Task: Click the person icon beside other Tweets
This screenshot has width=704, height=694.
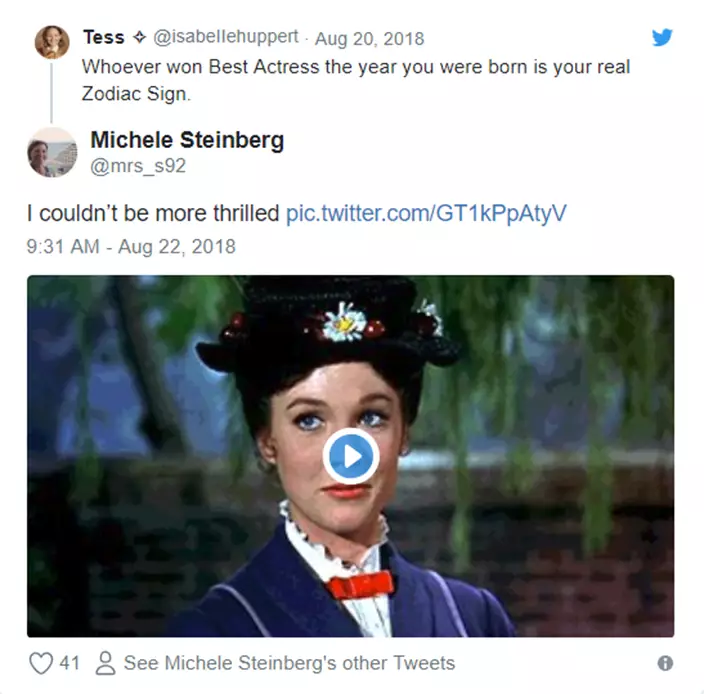Action: click(105, 663)
